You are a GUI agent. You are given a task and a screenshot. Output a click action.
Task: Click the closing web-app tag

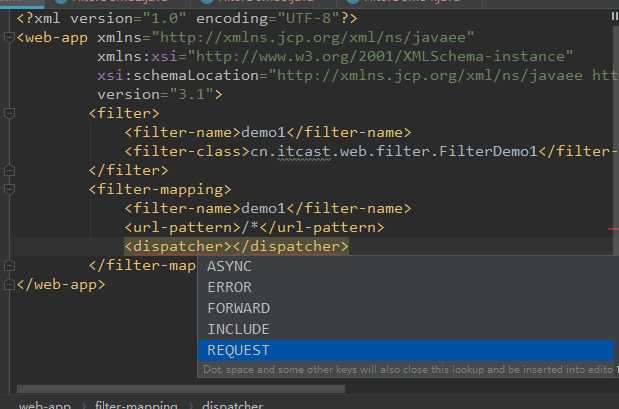point(61,284)
